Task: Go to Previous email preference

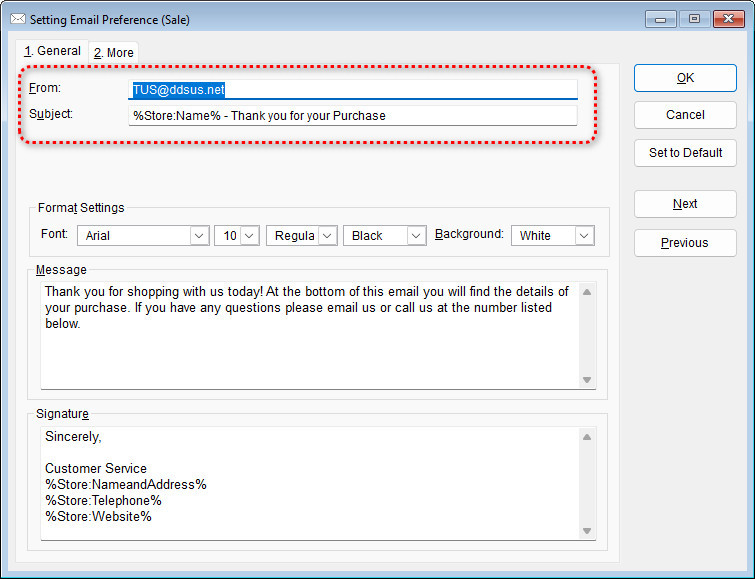Action: tap(685, 243)
